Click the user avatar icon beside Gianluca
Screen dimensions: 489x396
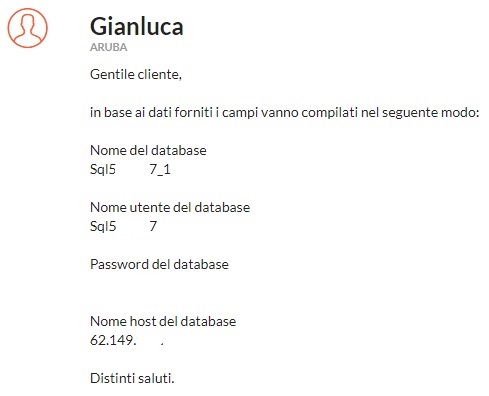[x=28, y=28]
